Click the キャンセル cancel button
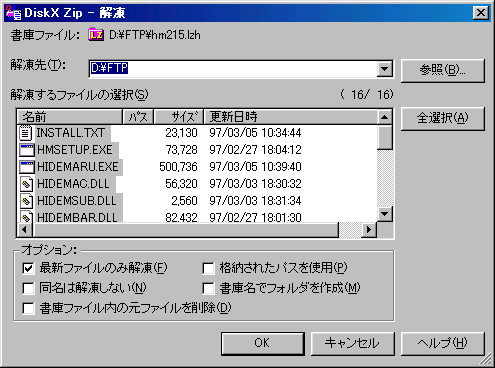This screenshot has height=368, width=495. (352, 343)
